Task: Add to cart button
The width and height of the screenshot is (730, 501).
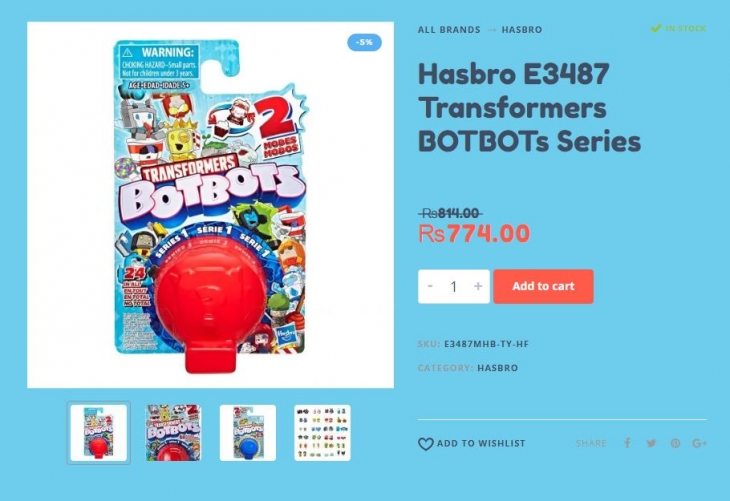Action: [543, 286]
